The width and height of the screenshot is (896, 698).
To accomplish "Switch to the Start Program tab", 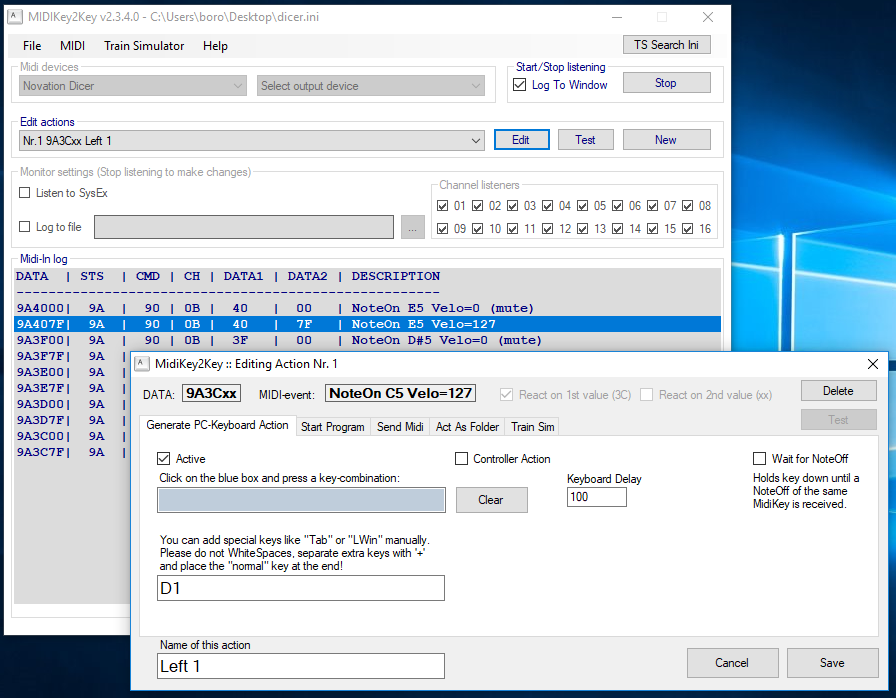I will point(333,427).
